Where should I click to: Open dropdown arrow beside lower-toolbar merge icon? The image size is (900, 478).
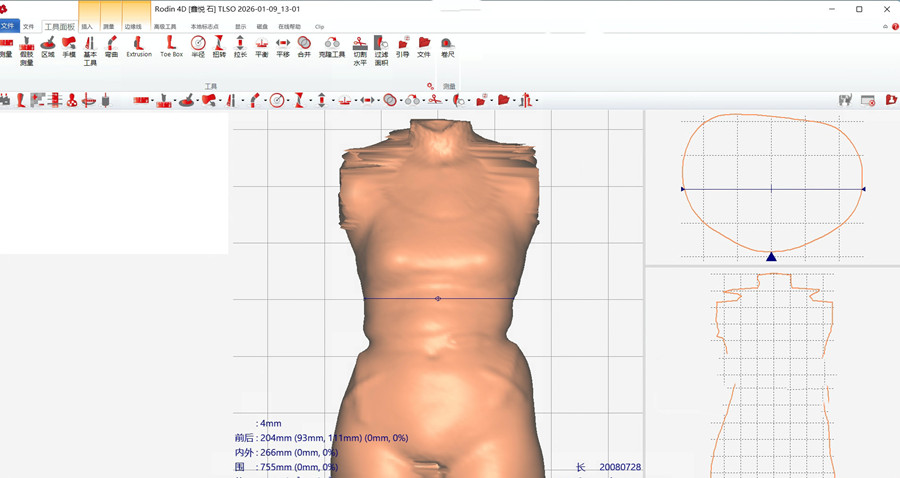click(400, 100)
